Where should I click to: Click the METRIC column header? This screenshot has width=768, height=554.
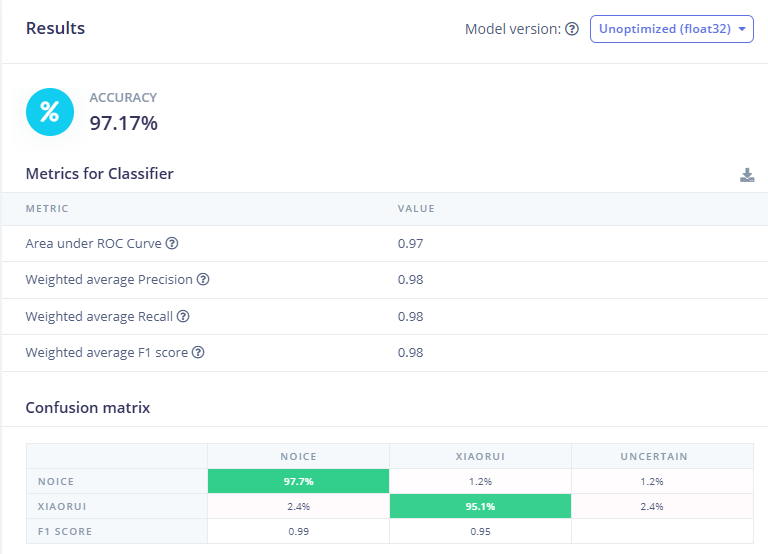click(47, 208)
